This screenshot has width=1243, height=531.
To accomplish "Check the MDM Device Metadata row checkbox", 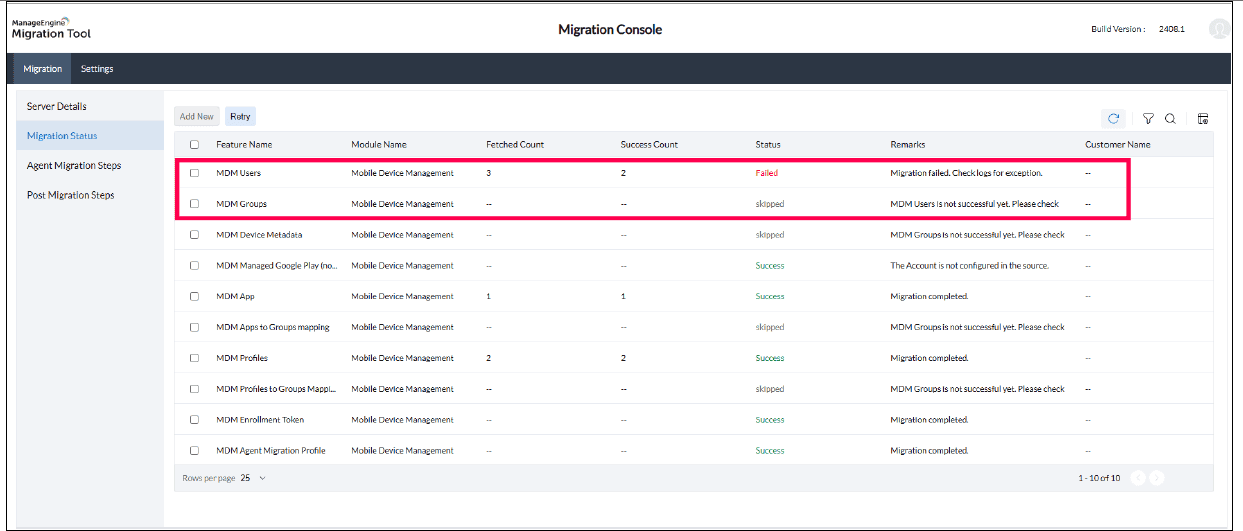I will (x=194, y=235).
